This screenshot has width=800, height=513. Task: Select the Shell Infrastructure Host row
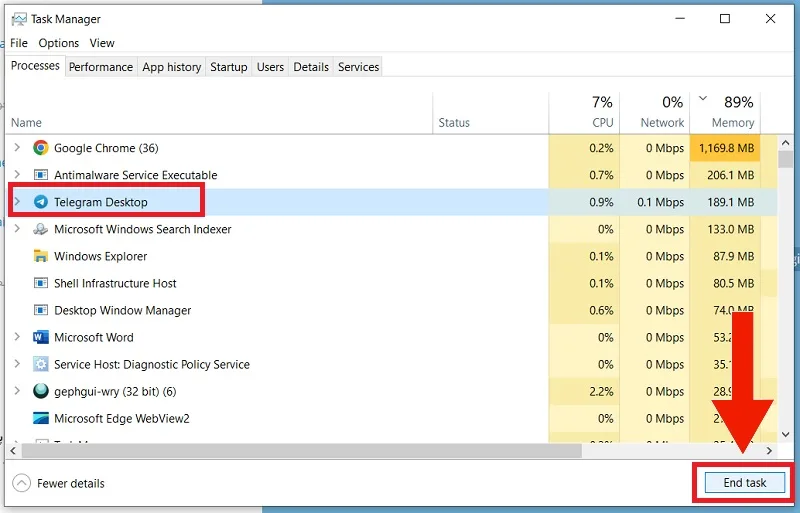pyautogui.click(x=391, y=283)
